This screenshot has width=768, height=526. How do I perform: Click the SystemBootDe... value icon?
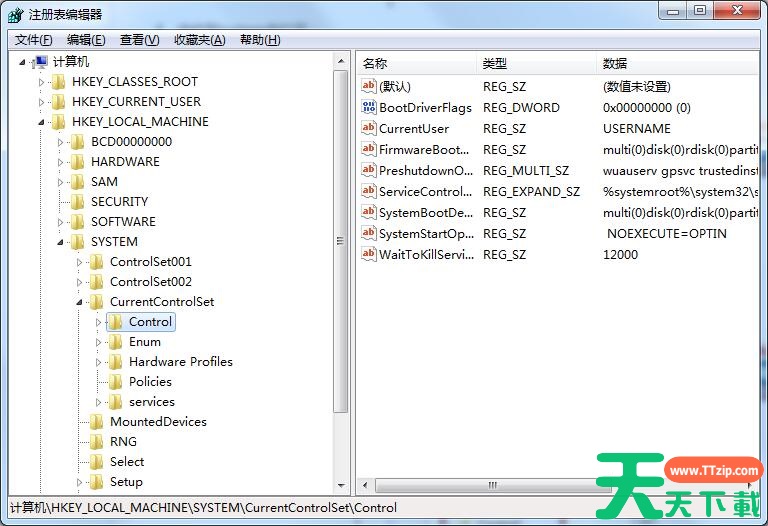point(368,212)
